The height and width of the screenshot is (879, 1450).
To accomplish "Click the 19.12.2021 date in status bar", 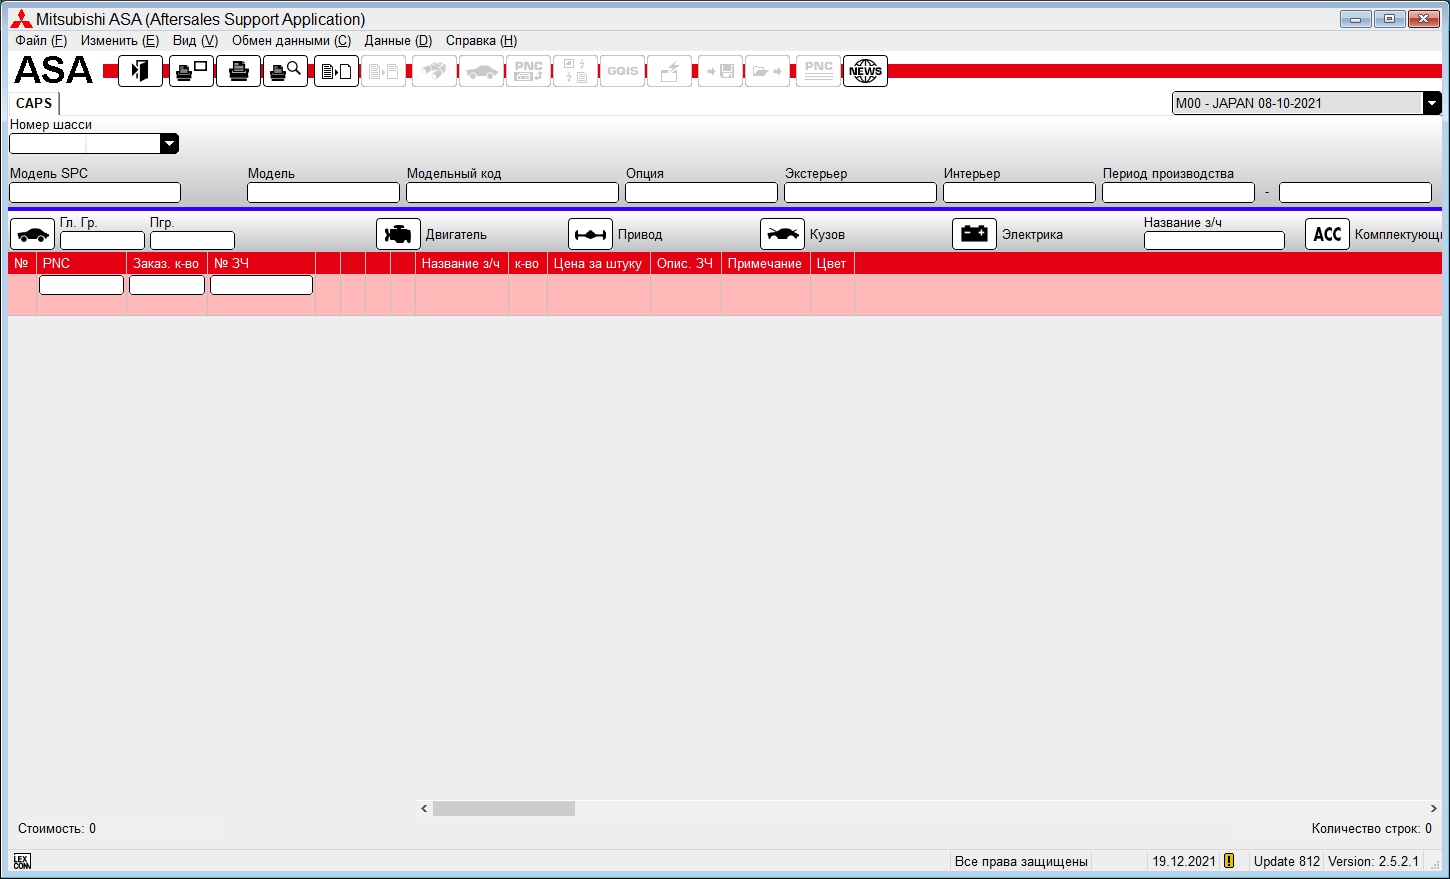I will pyautogui.click(x=1184, y=861).
